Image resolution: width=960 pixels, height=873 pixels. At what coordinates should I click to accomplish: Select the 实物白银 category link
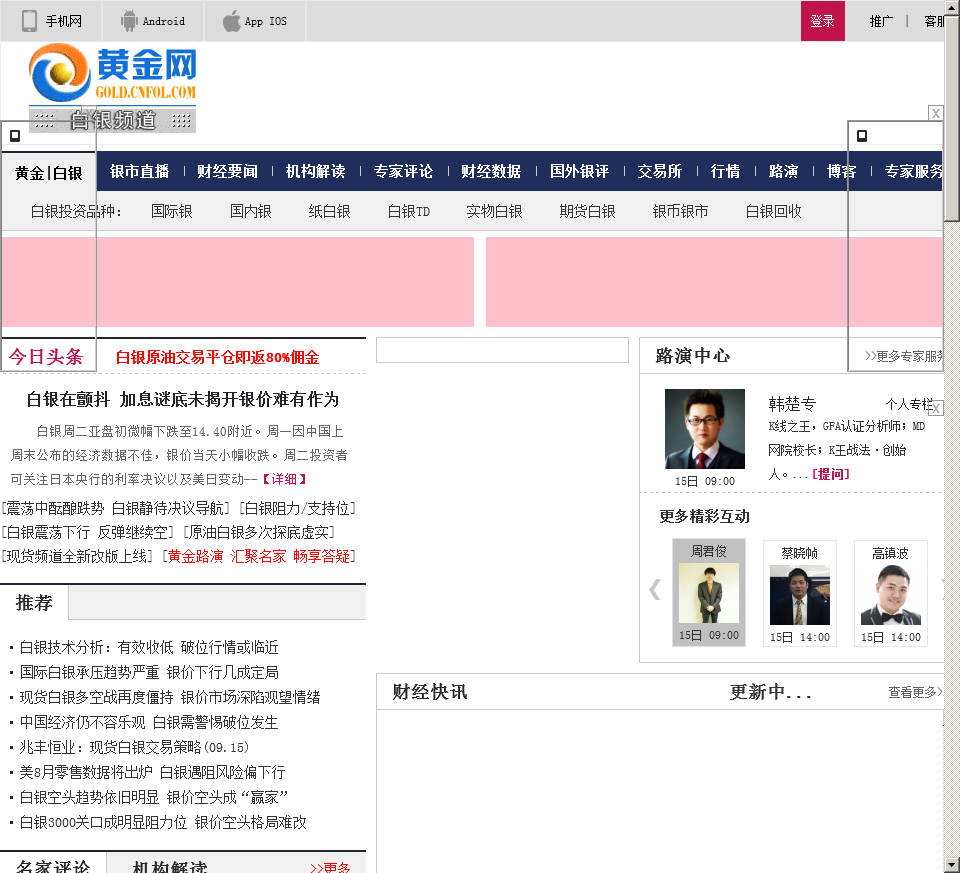pyautogui.click(x=494, y=212)
